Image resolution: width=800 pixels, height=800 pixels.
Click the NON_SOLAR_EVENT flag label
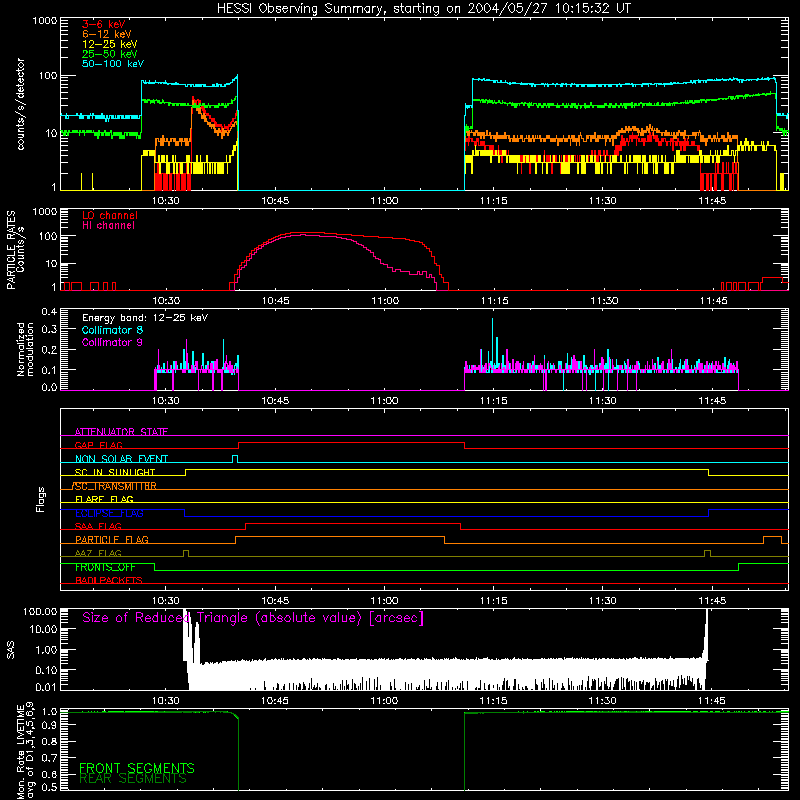121,459
